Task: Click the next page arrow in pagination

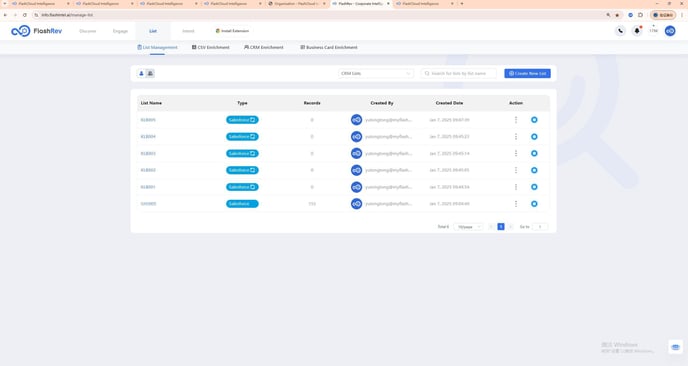Action: (x=510, y=227)
